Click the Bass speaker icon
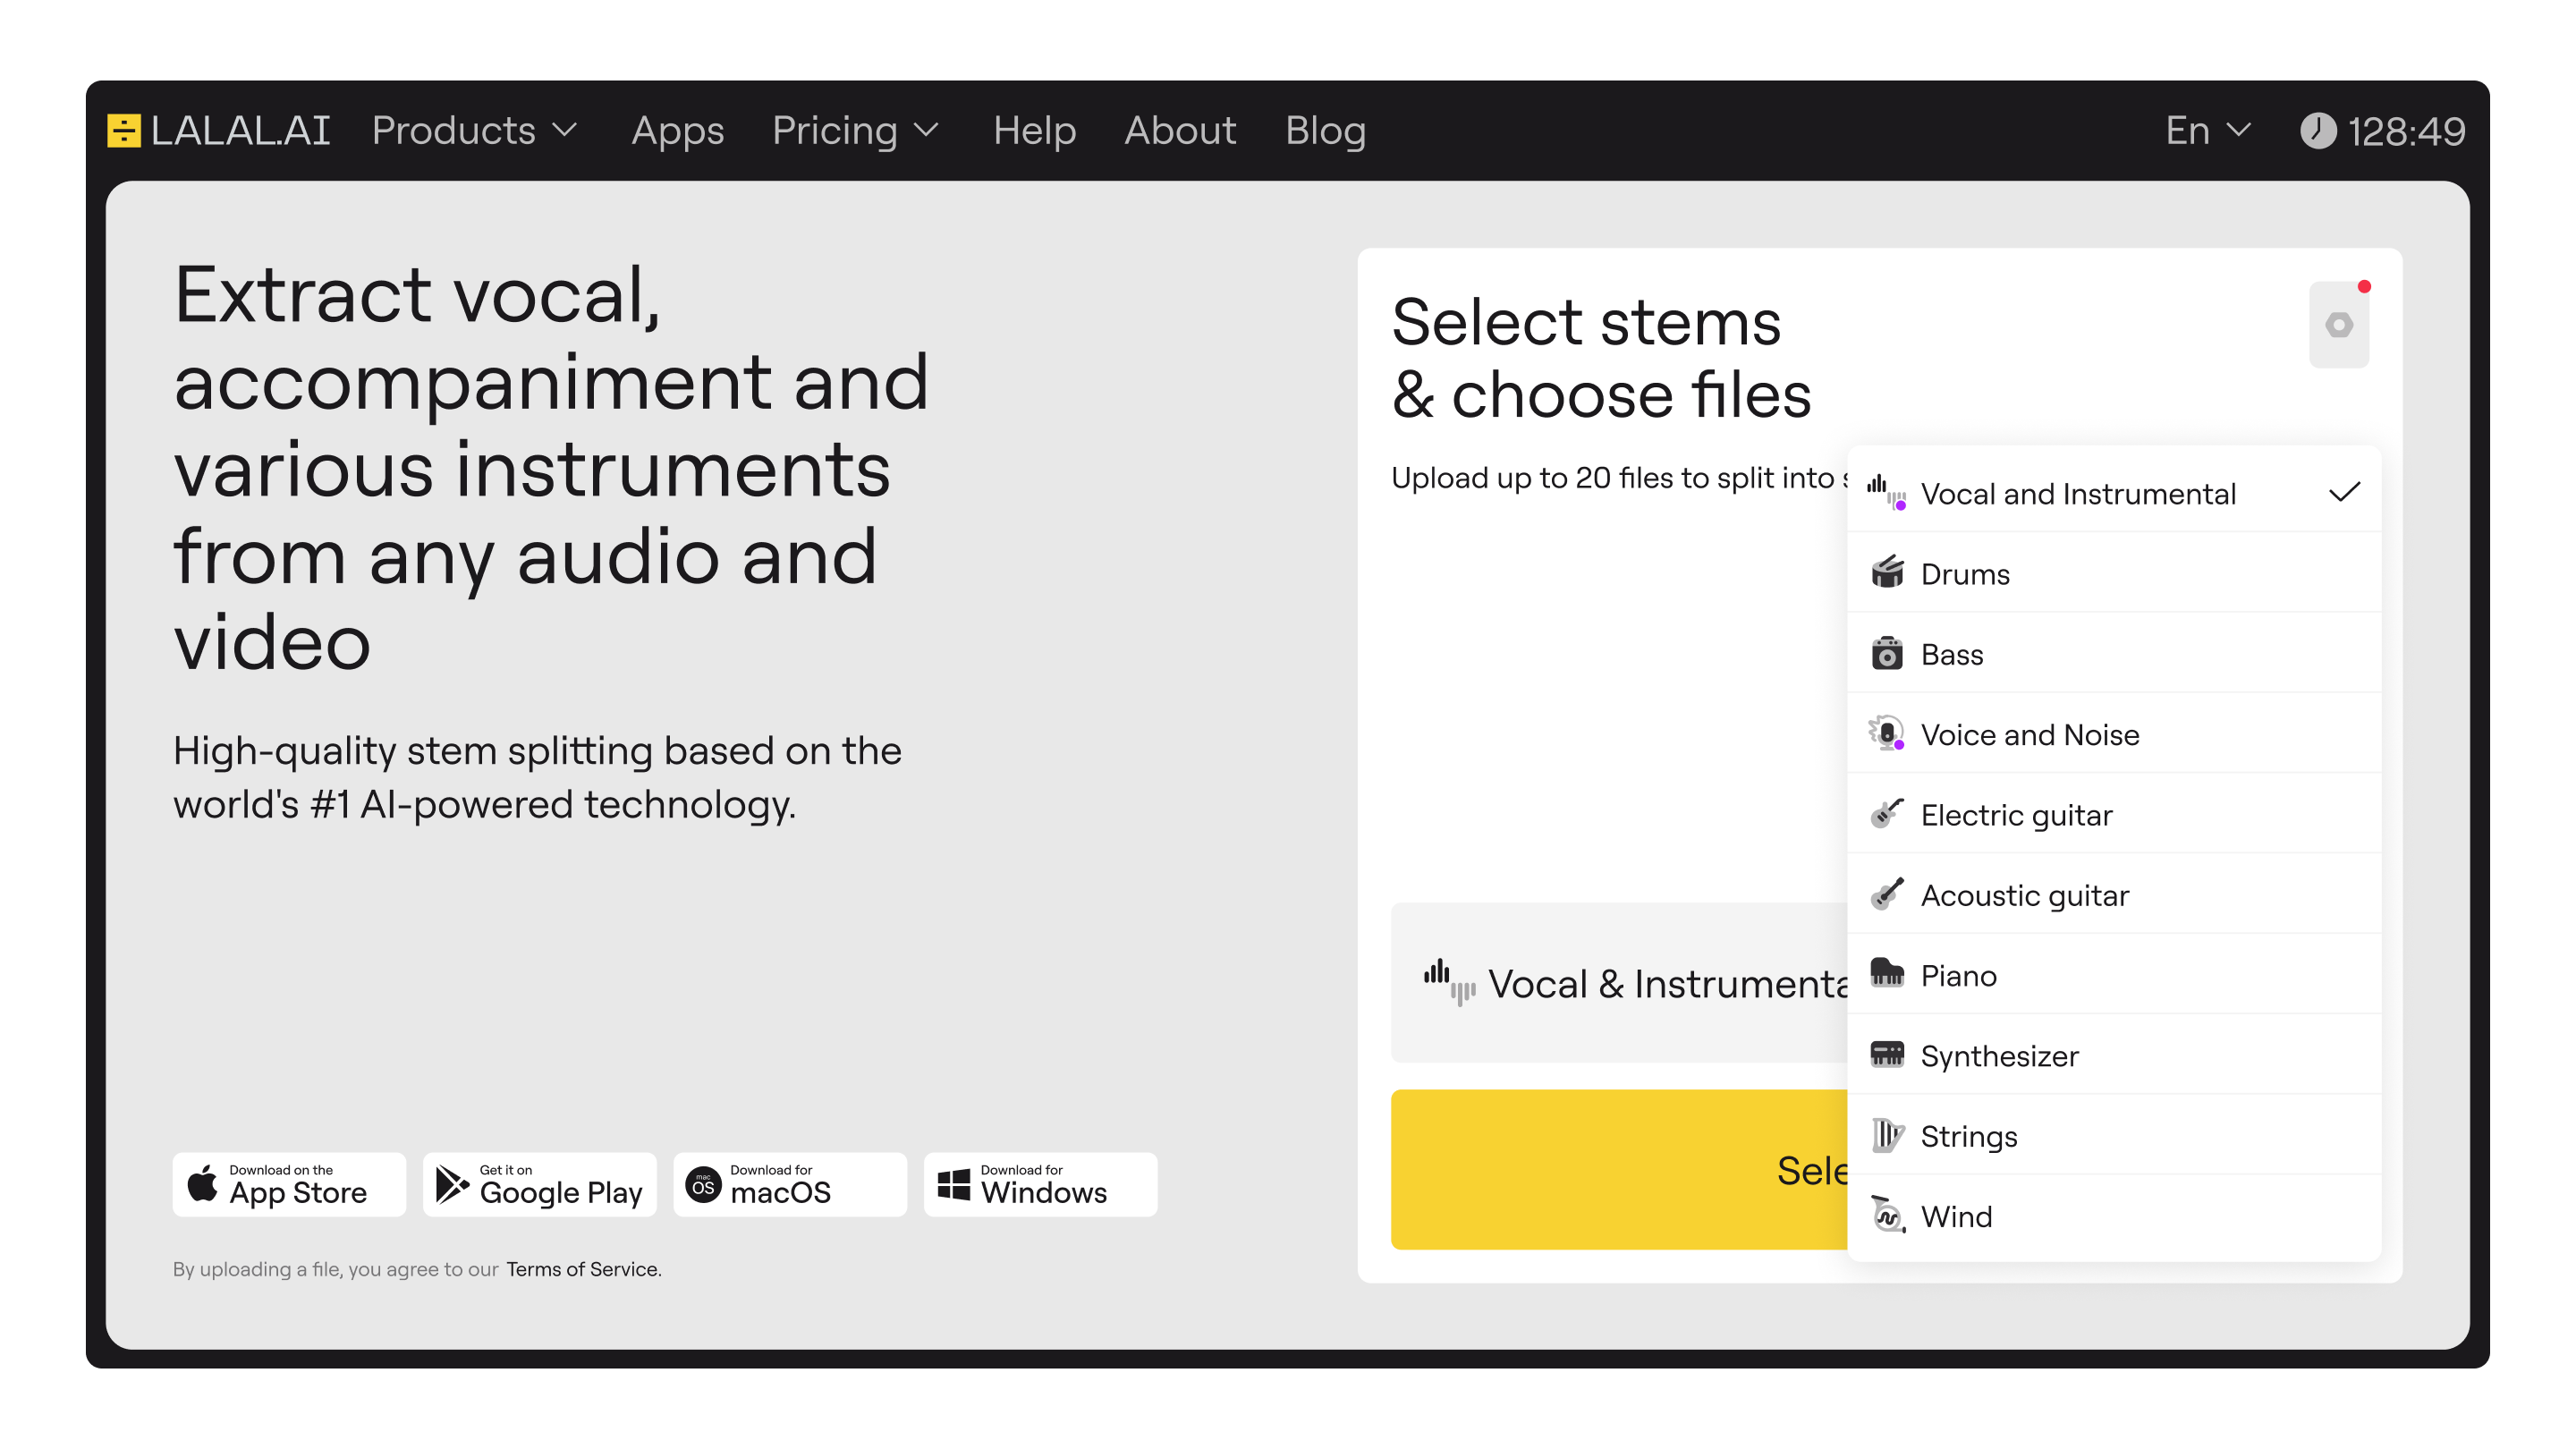This screenshot has width=2576, height=1449. pyautogui.click(x=1887, y=654)
